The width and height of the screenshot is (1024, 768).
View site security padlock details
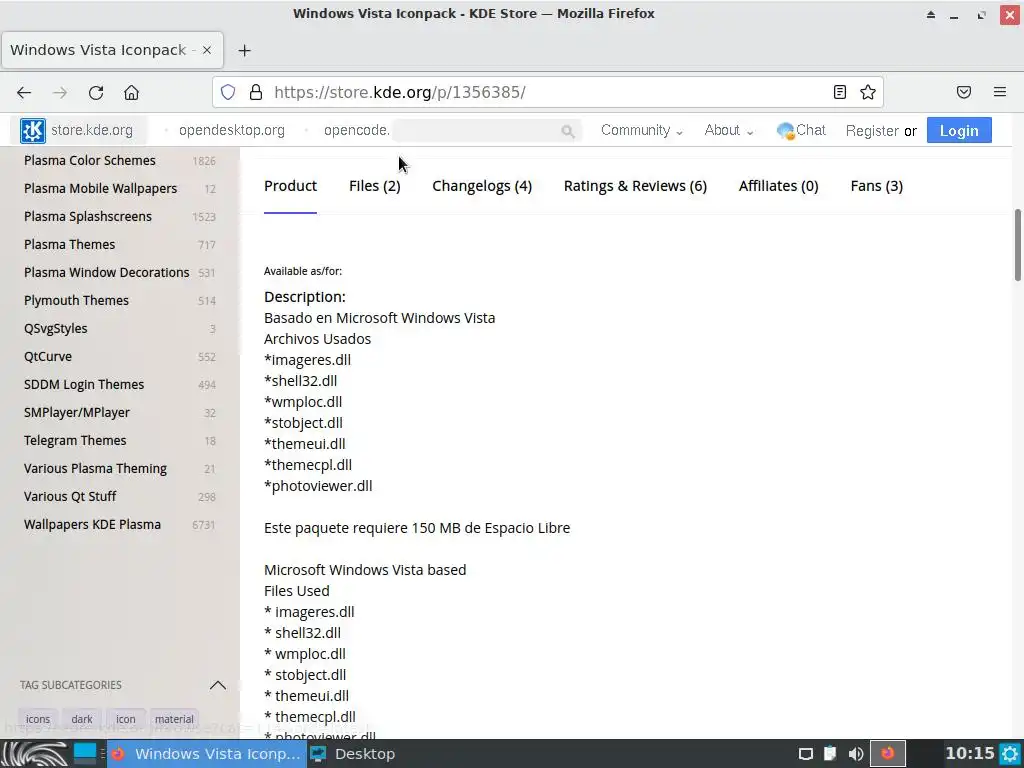point(256,92)
